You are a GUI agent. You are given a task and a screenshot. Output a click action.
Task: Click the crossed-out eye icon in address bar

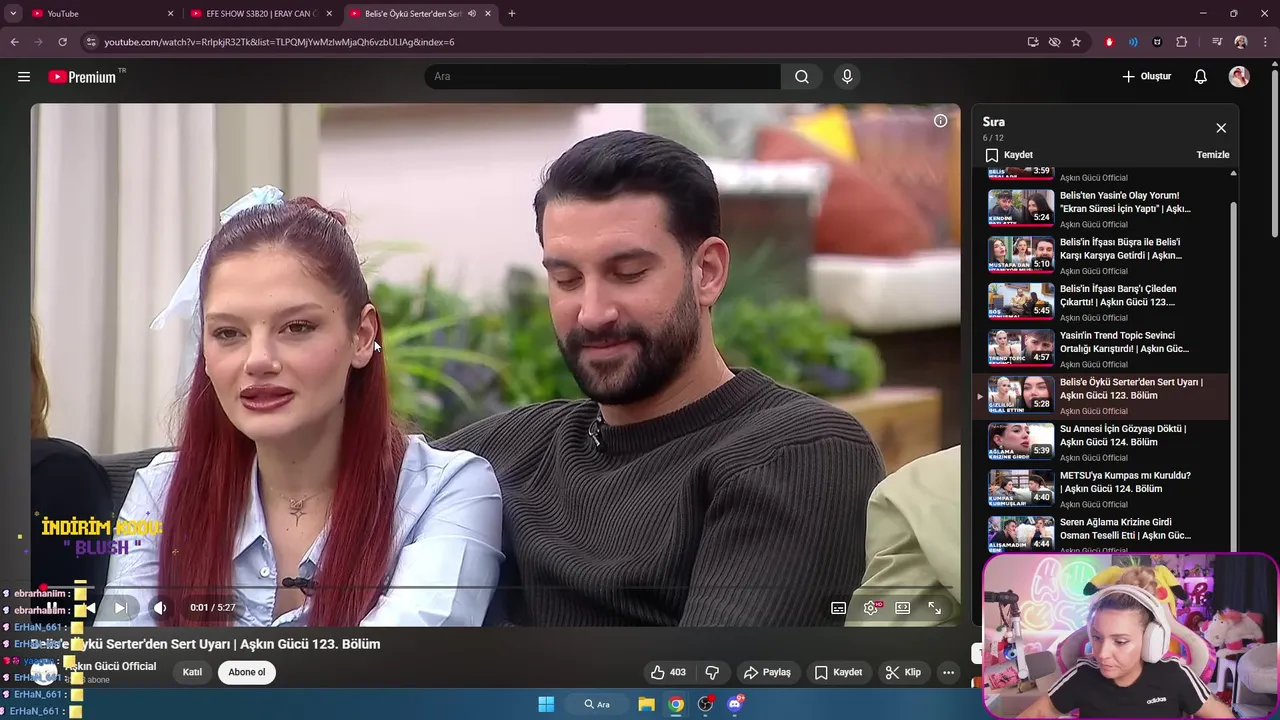[1054, 42]
